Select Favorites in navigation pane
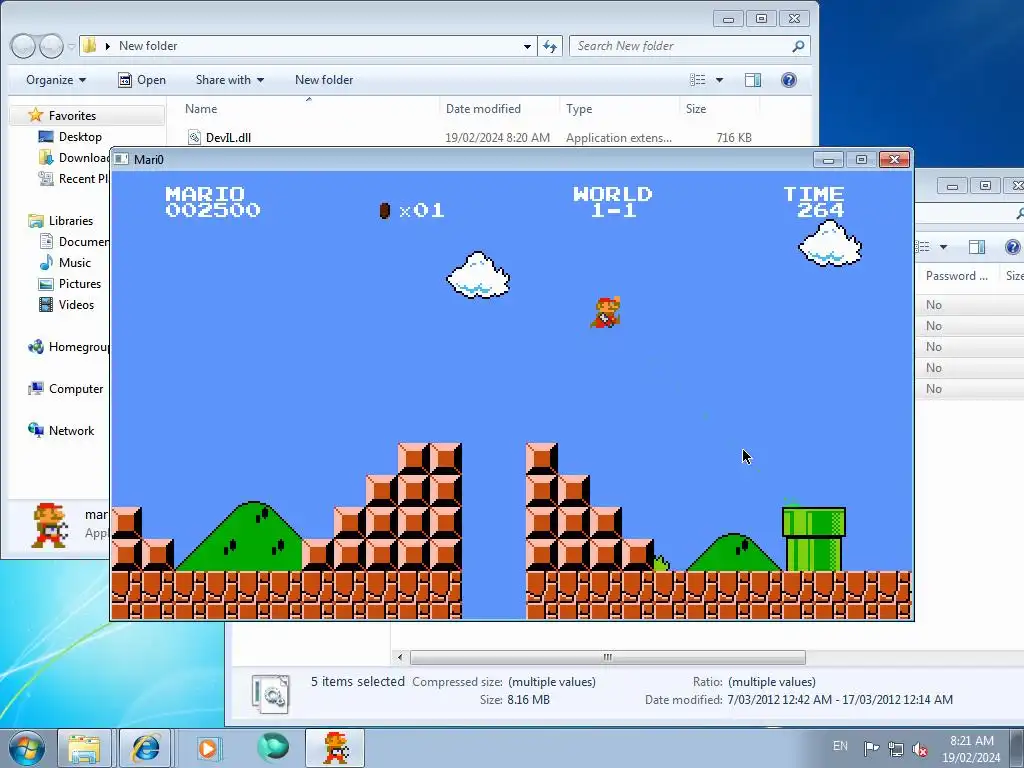Viewport: 1024px width, 768px height. [72, 116]
